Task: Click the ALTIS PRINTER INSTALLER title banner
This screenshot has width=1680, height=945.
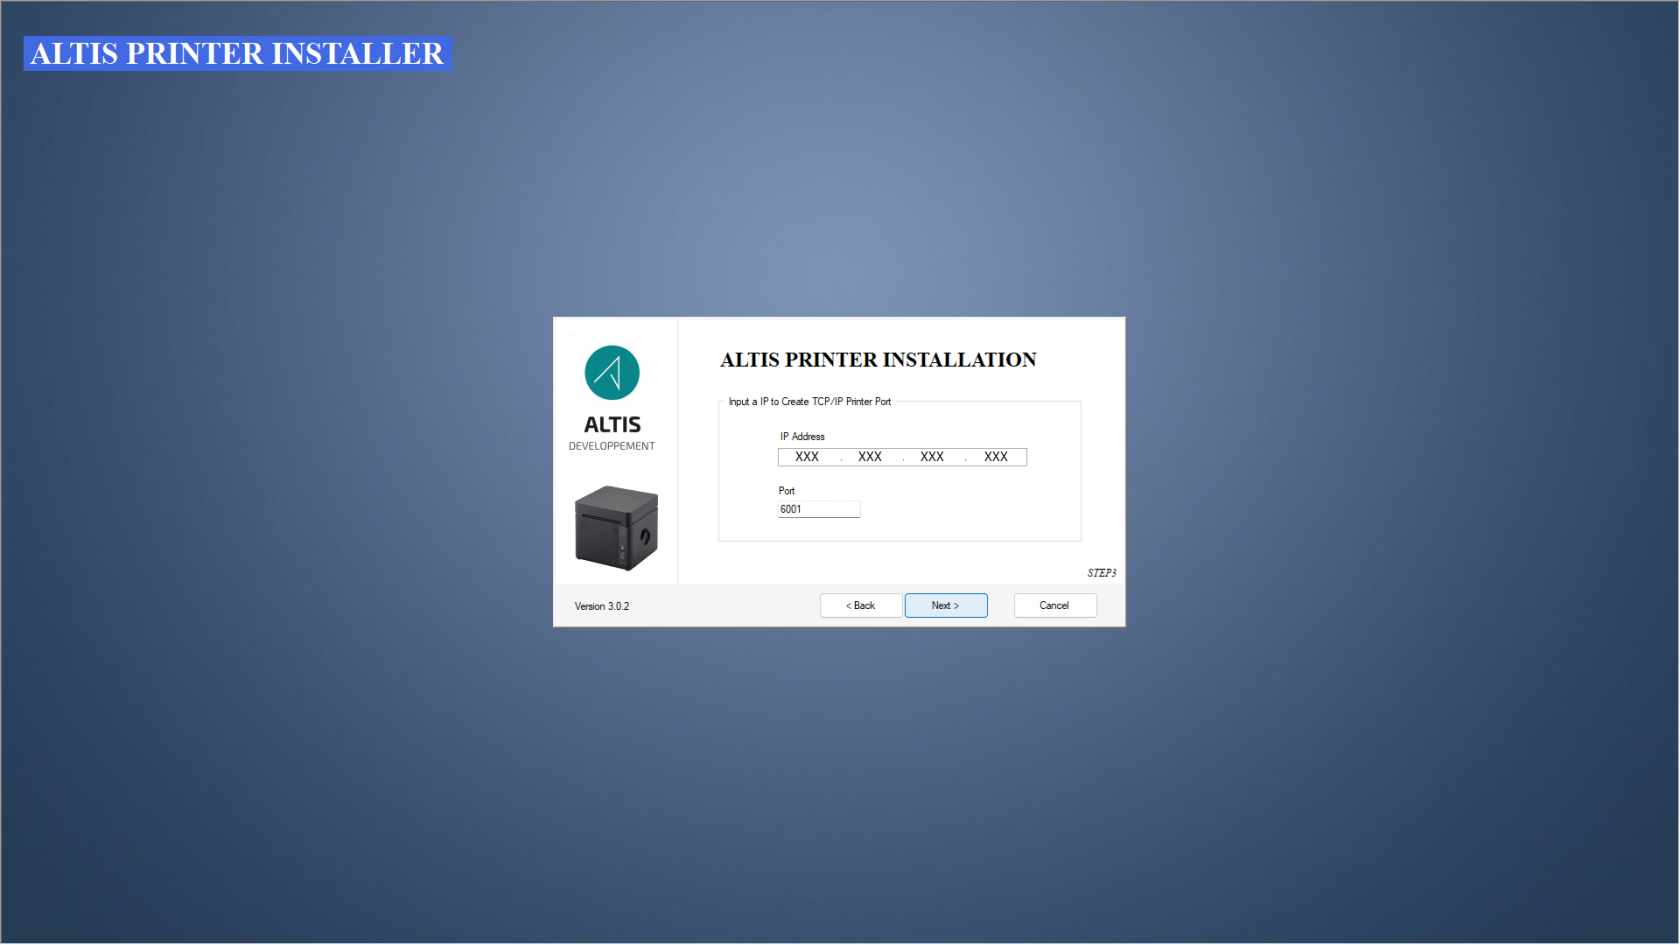Action: point(237,54)
